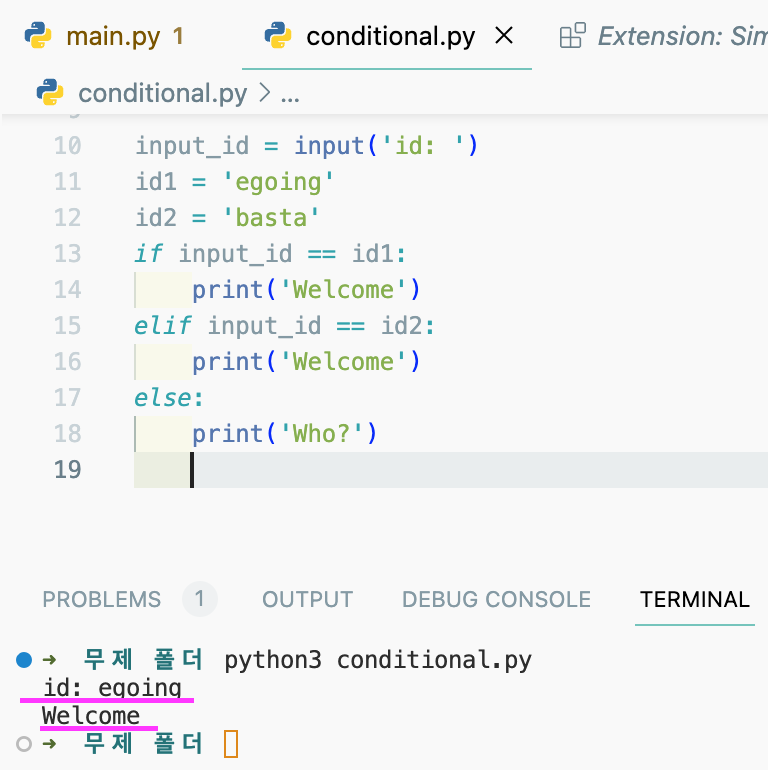Click the 'id: egoing' terminal line
The height and width of the screenshot is (770, 768).
pyautogui.click(x=112, y=688)
